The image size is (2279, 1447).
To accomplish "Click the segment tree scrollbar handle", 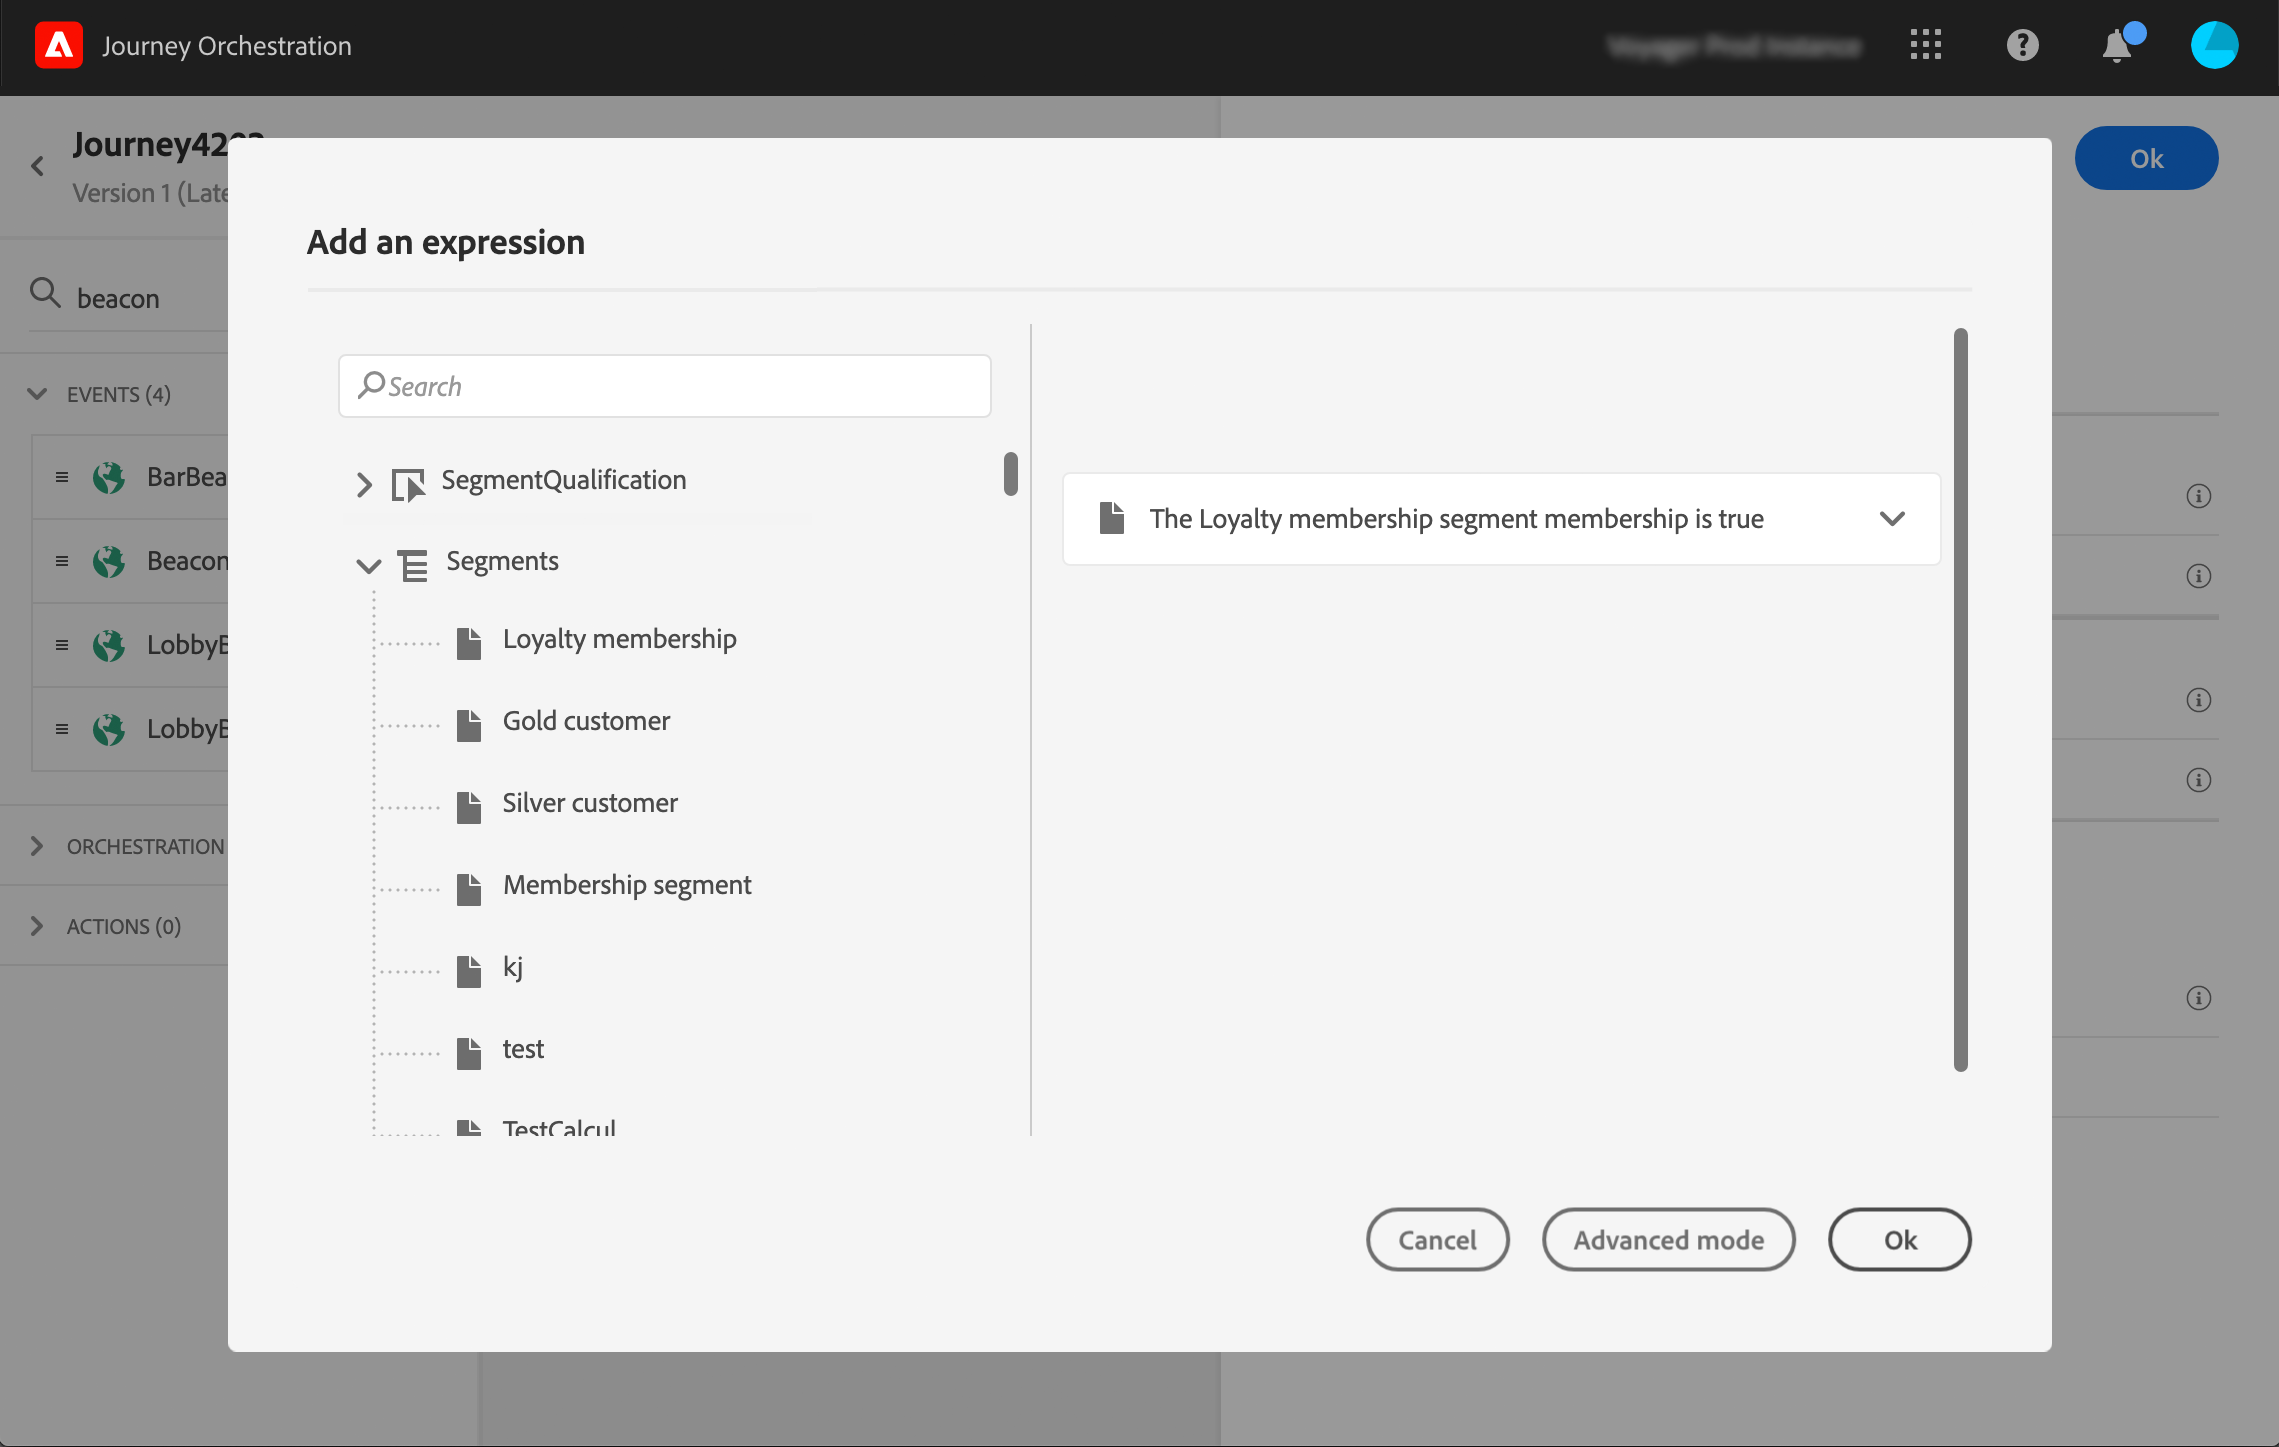I will pyautogui.click(x=1011, y=474).
